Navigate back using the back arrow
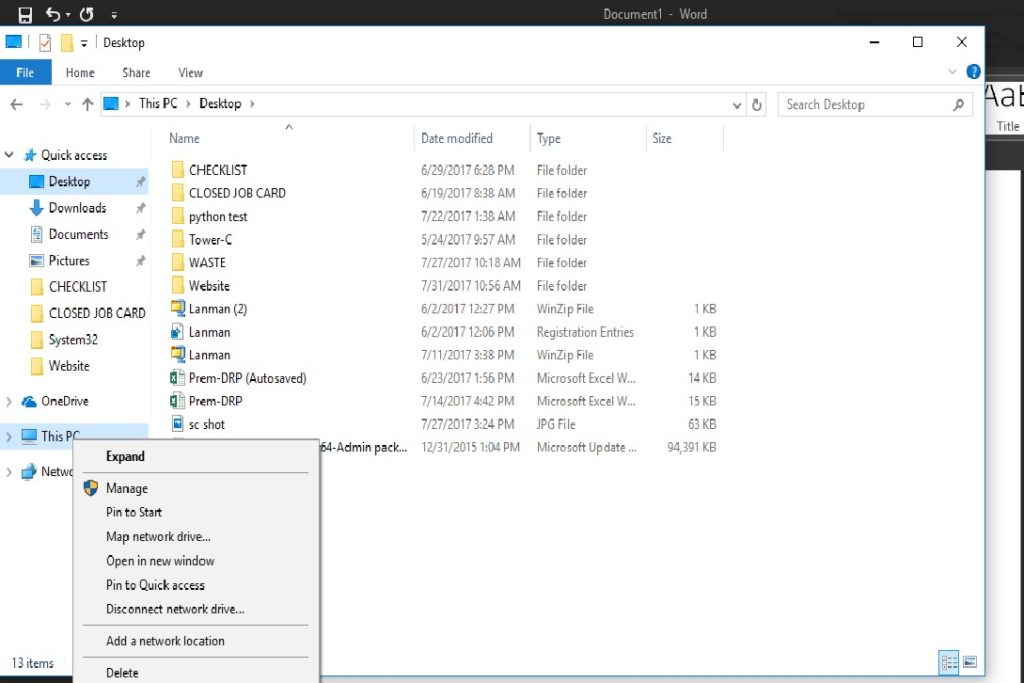Screen dimensions: 1024x683 click(x=16, y=104)
